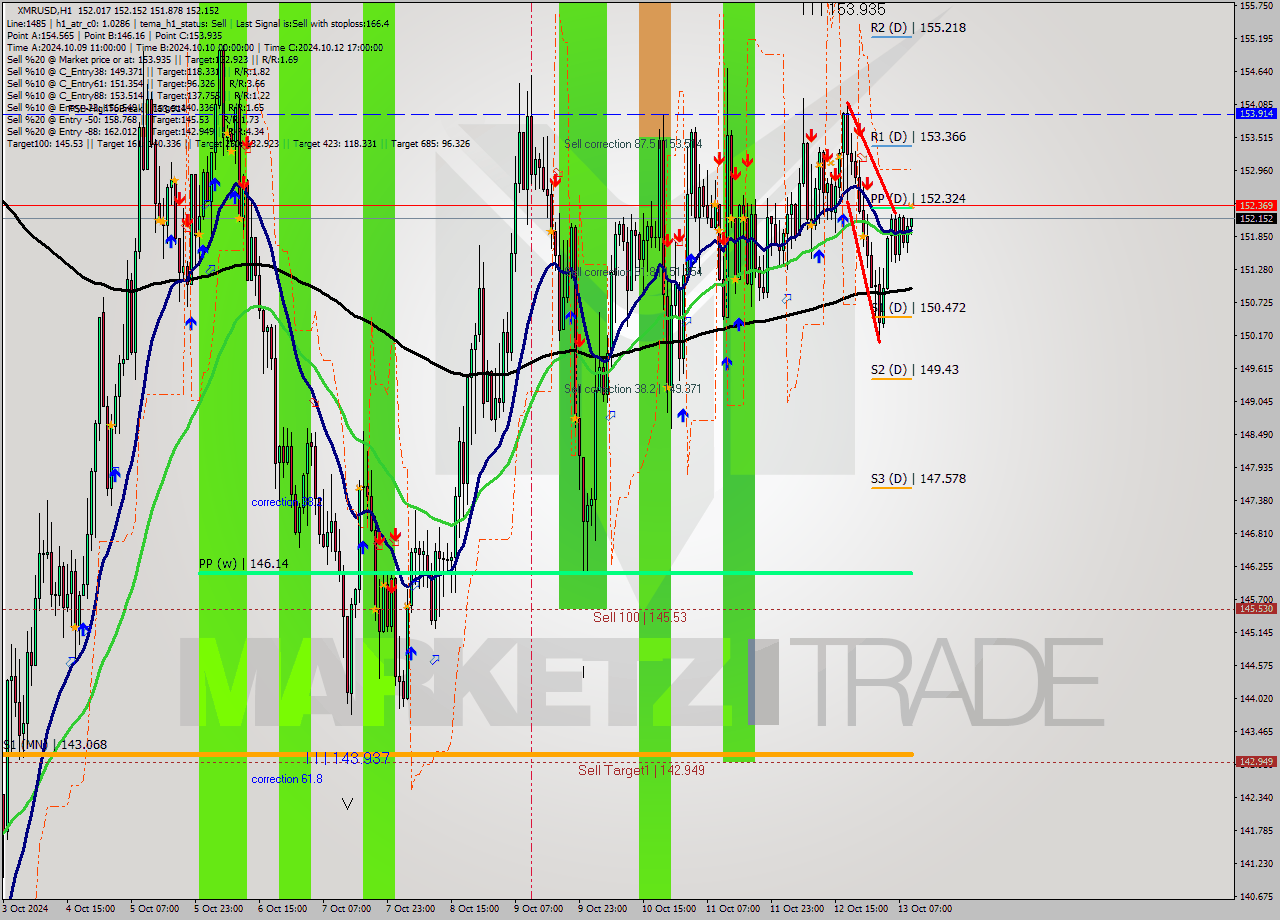
Task: Click the '8 Oct 15:00' time axis label
Action: pyautogui.click(x=474, y=909)
